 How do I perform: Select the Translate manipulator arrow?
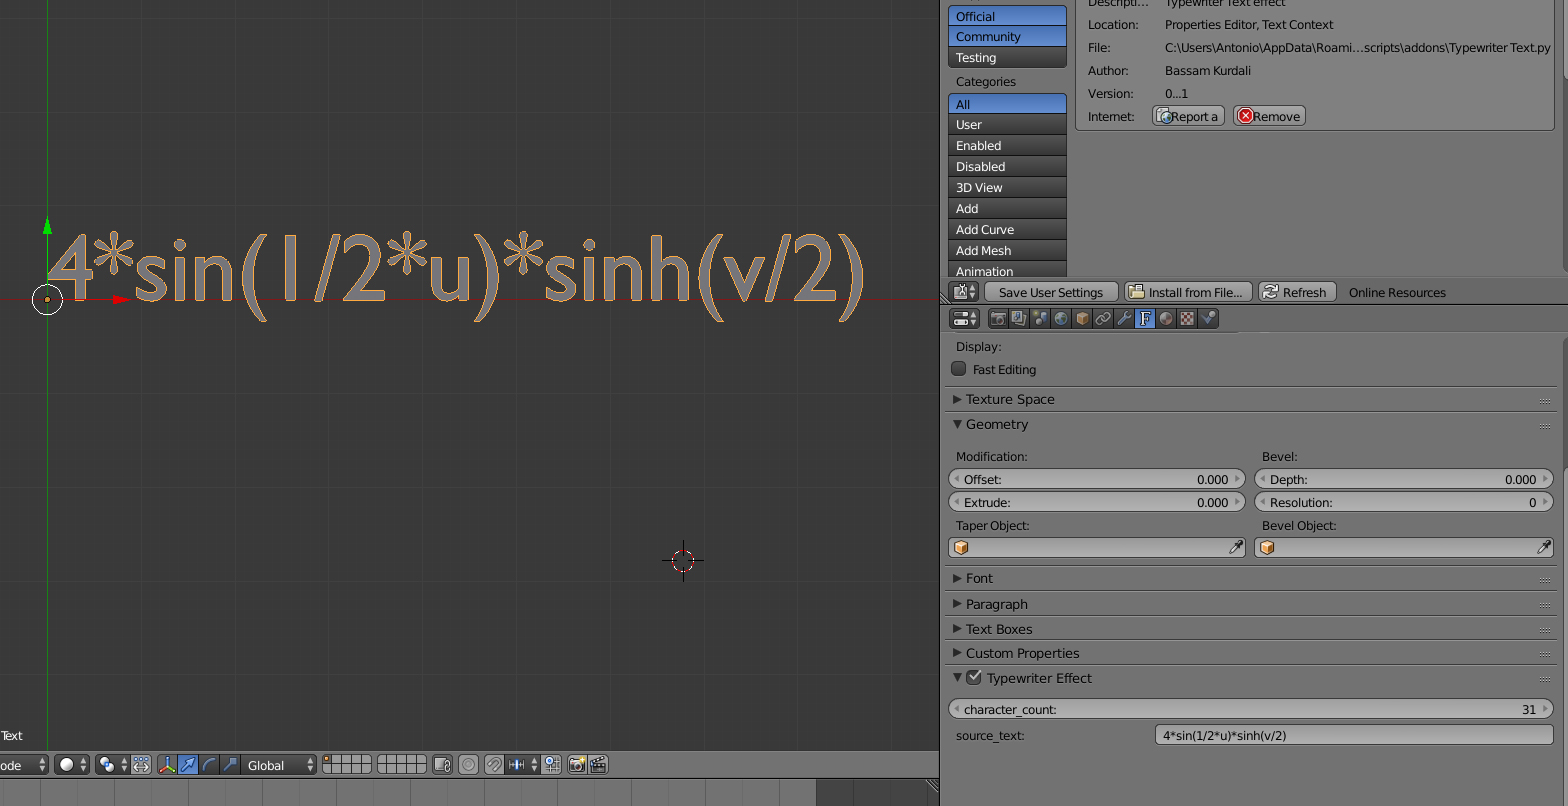point(188,765)
